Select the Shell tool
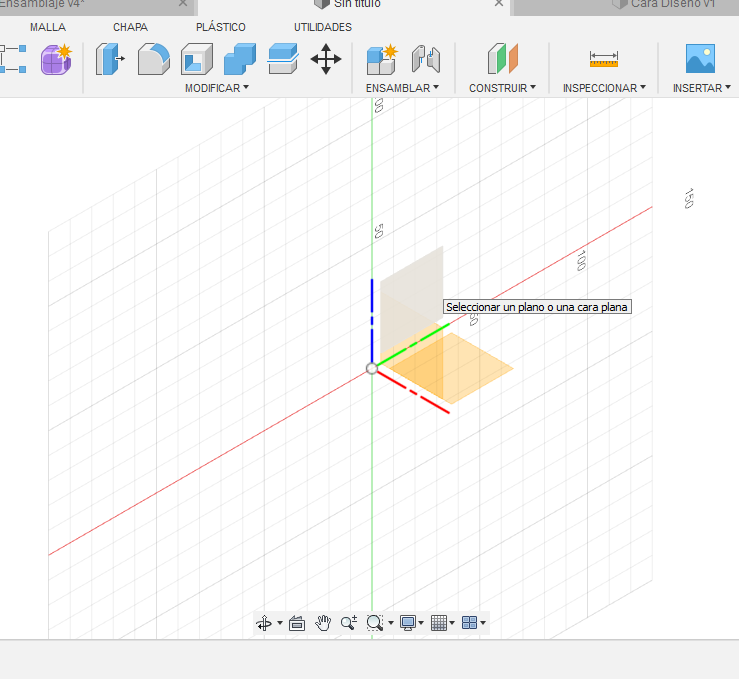 coord(197,59)
